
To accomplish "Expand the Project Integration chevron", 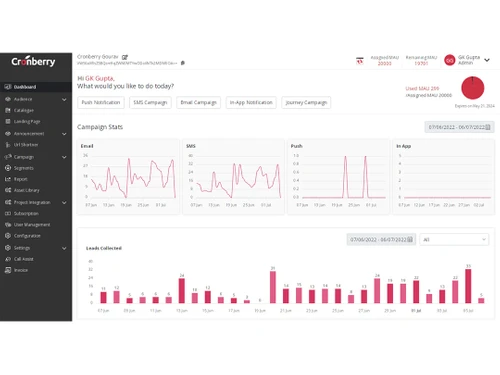I will click(x=64, y=203).
